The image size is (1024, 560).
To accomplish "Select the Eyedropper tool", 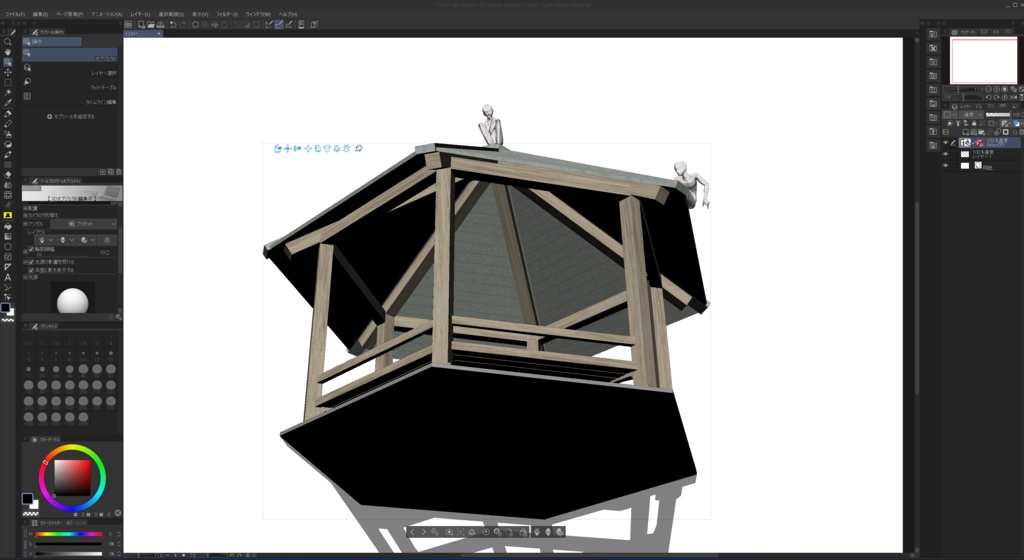I will pos(8,103).
